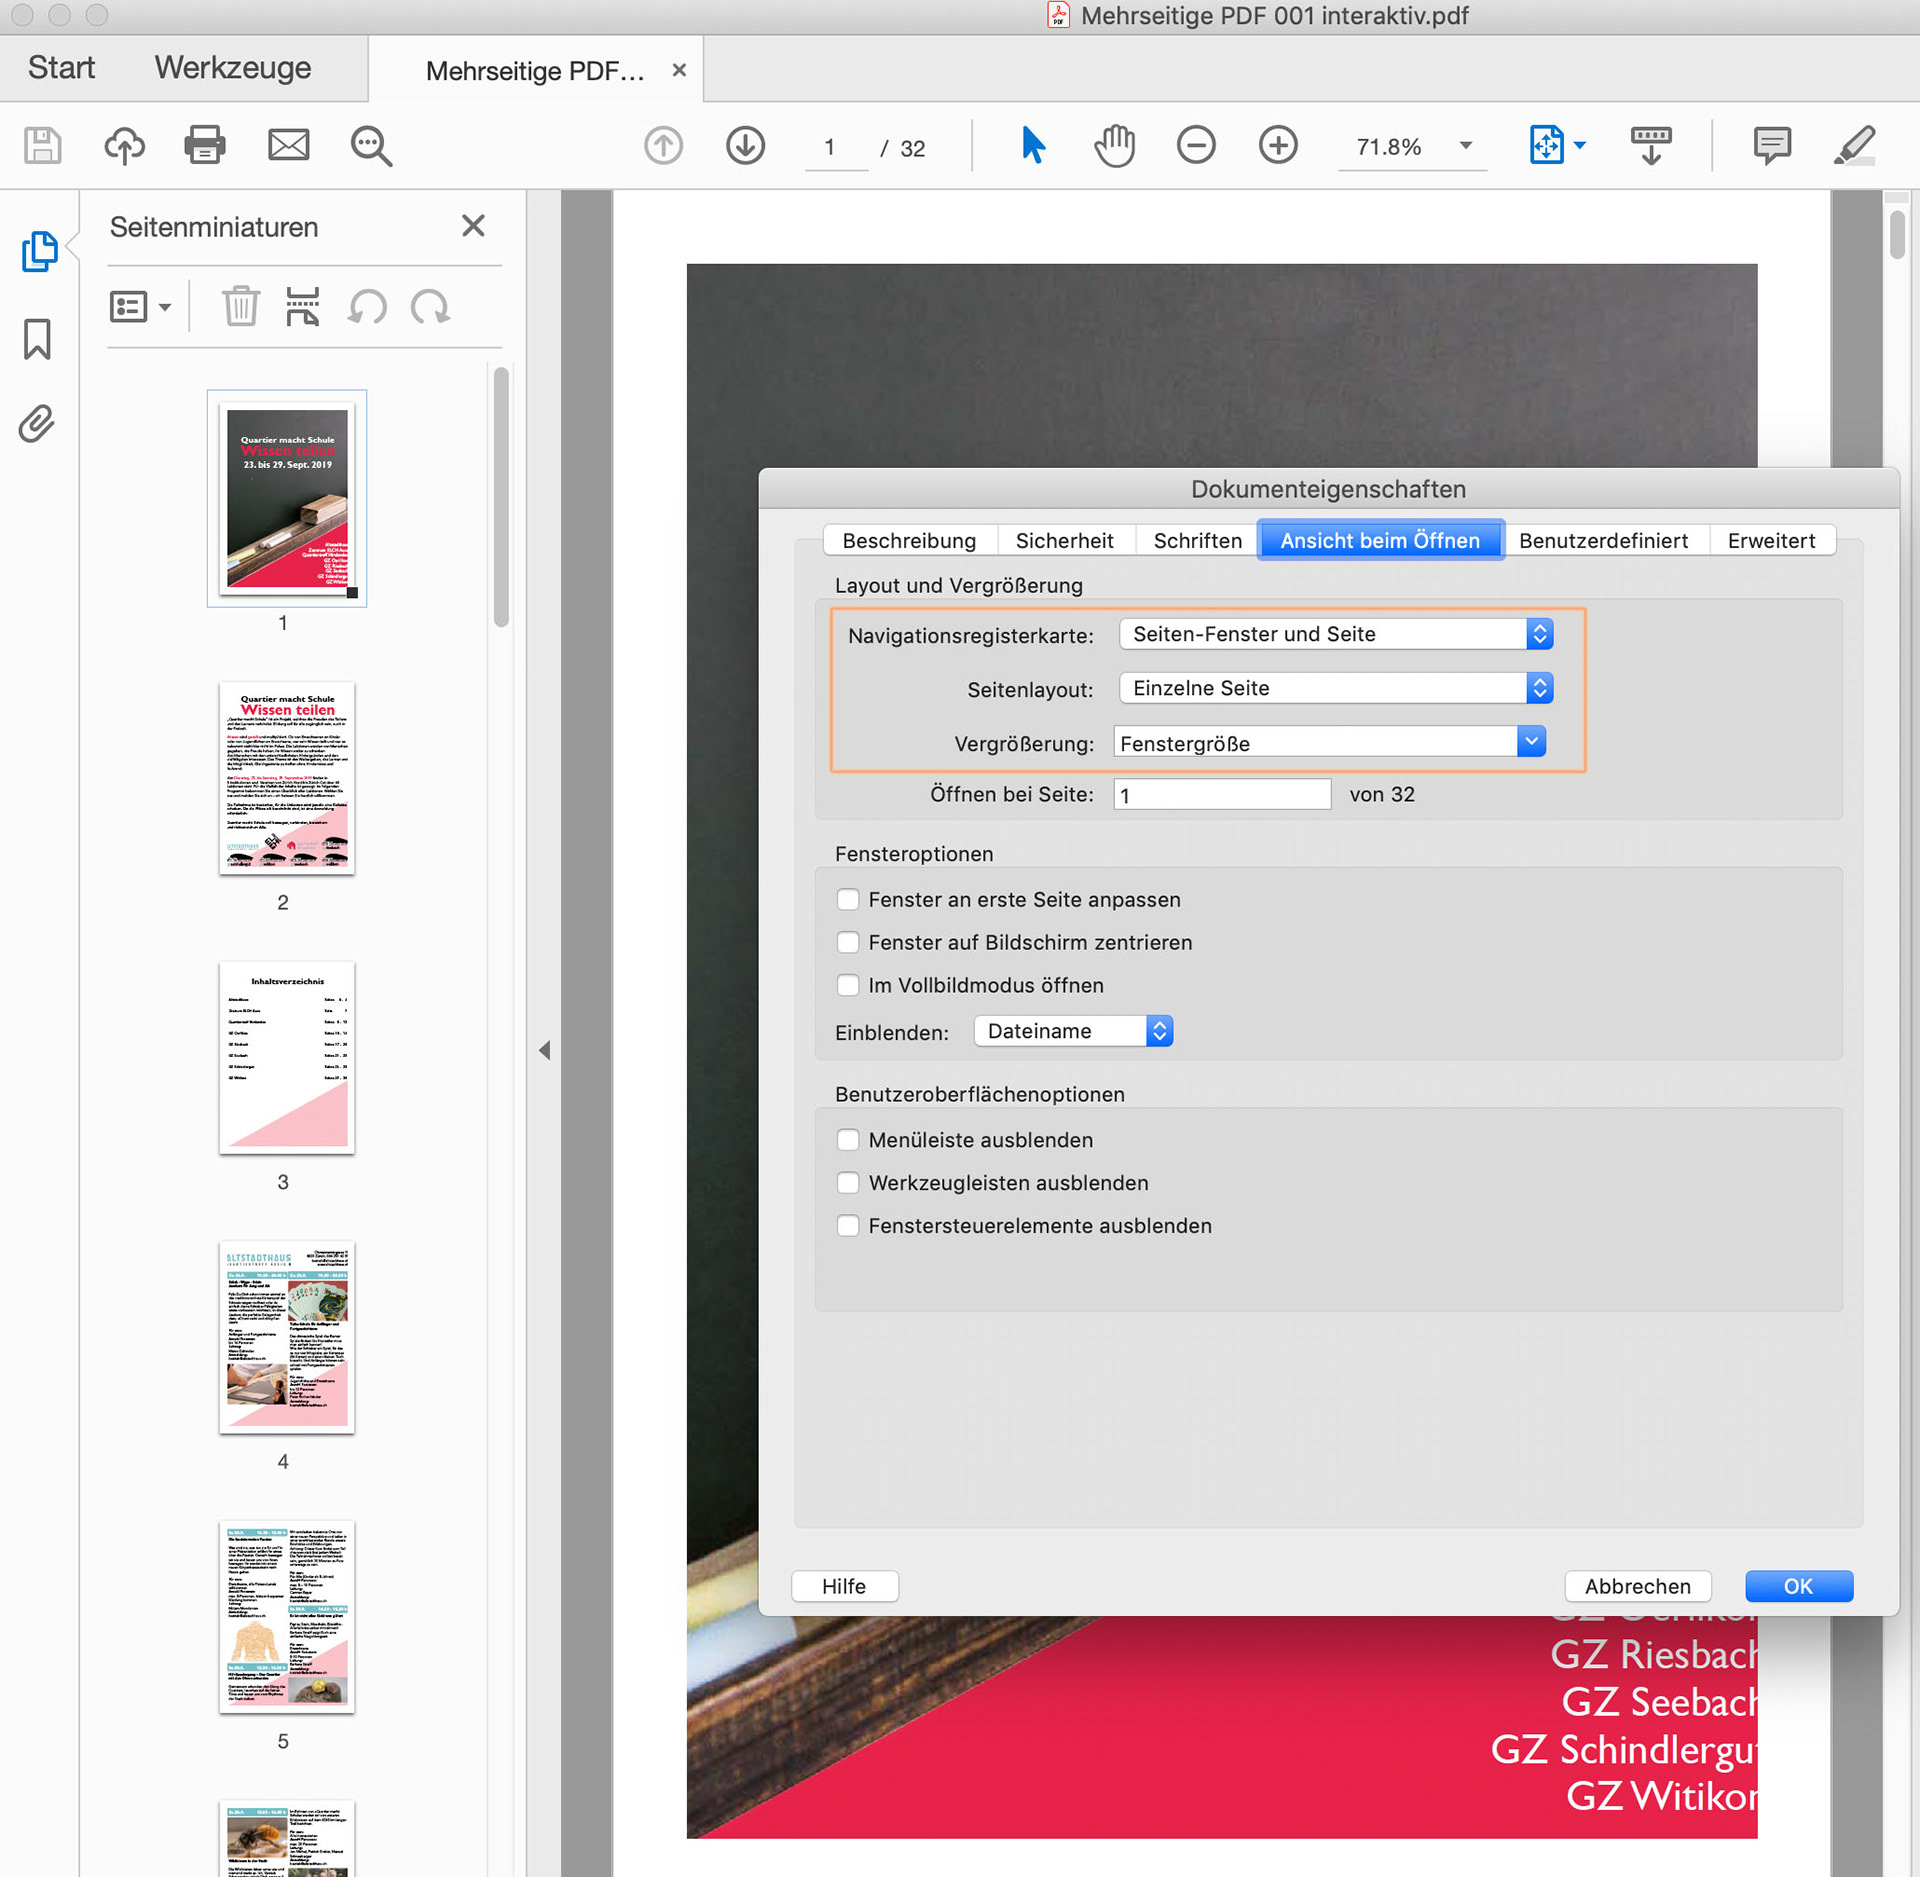Delete selected page with trash icon
This screenshot has width=1920, height=1877.
tap(240, 306)
